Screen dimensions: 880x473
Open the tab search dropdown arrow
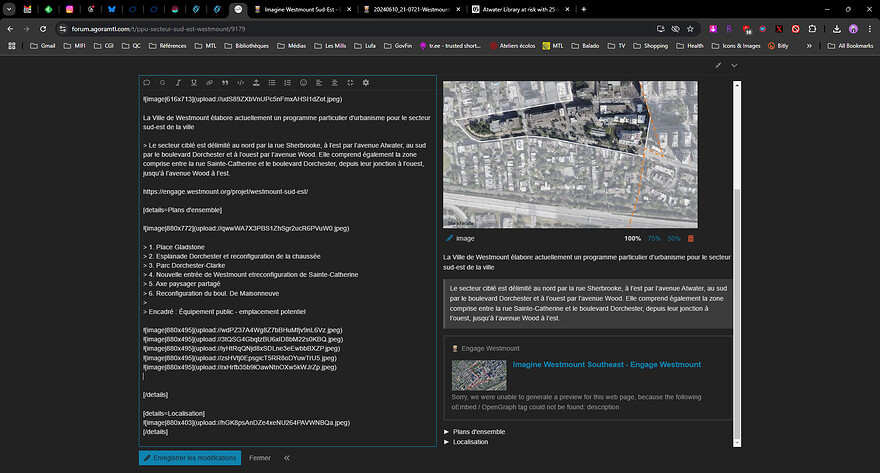click(10, 10)
